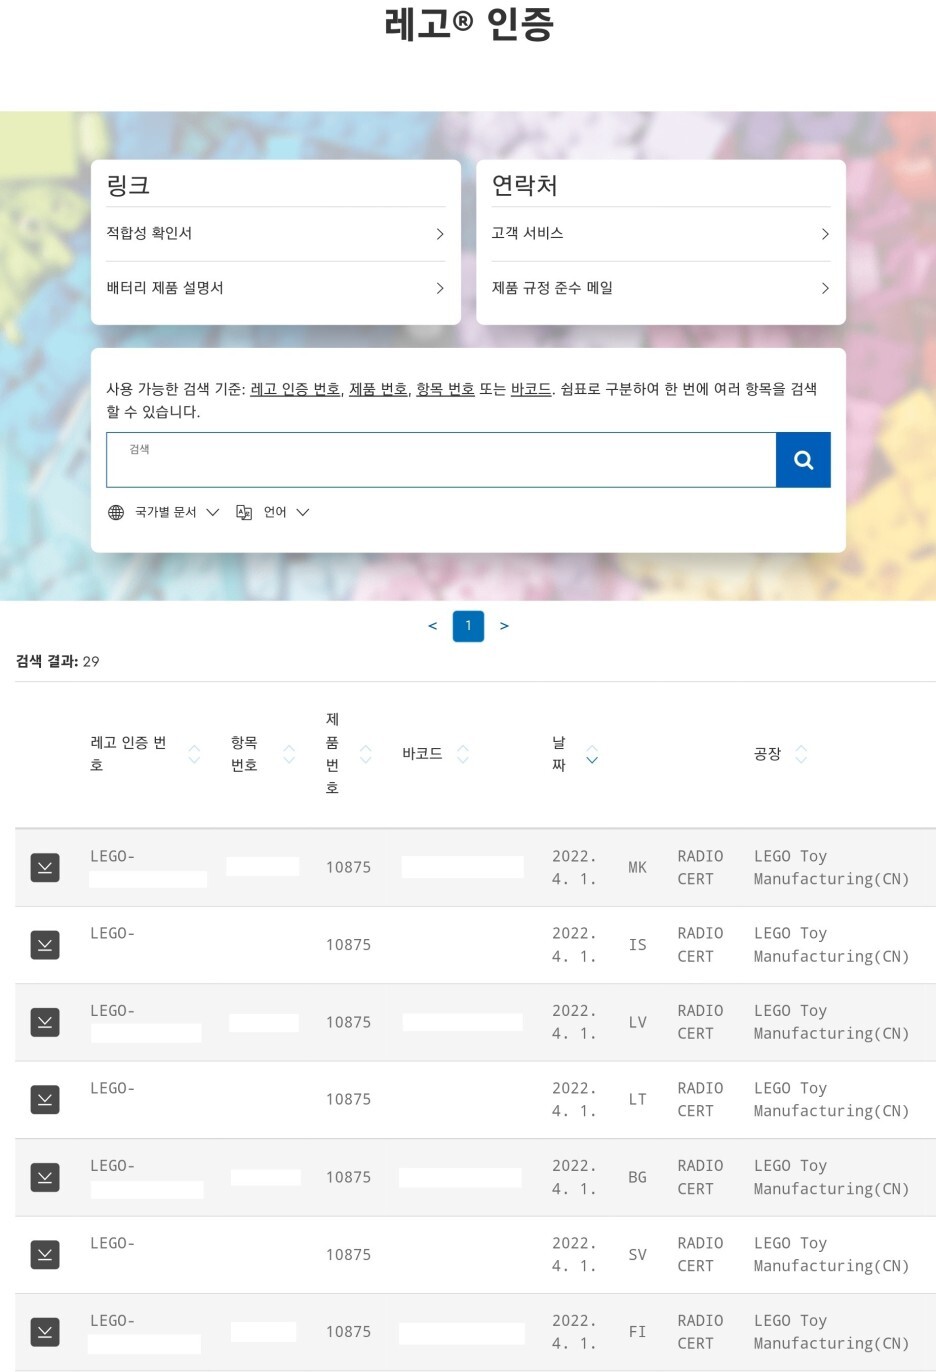Click the 제품 번호 underlined link
The image size is (936, 1372).
(378, 389)
